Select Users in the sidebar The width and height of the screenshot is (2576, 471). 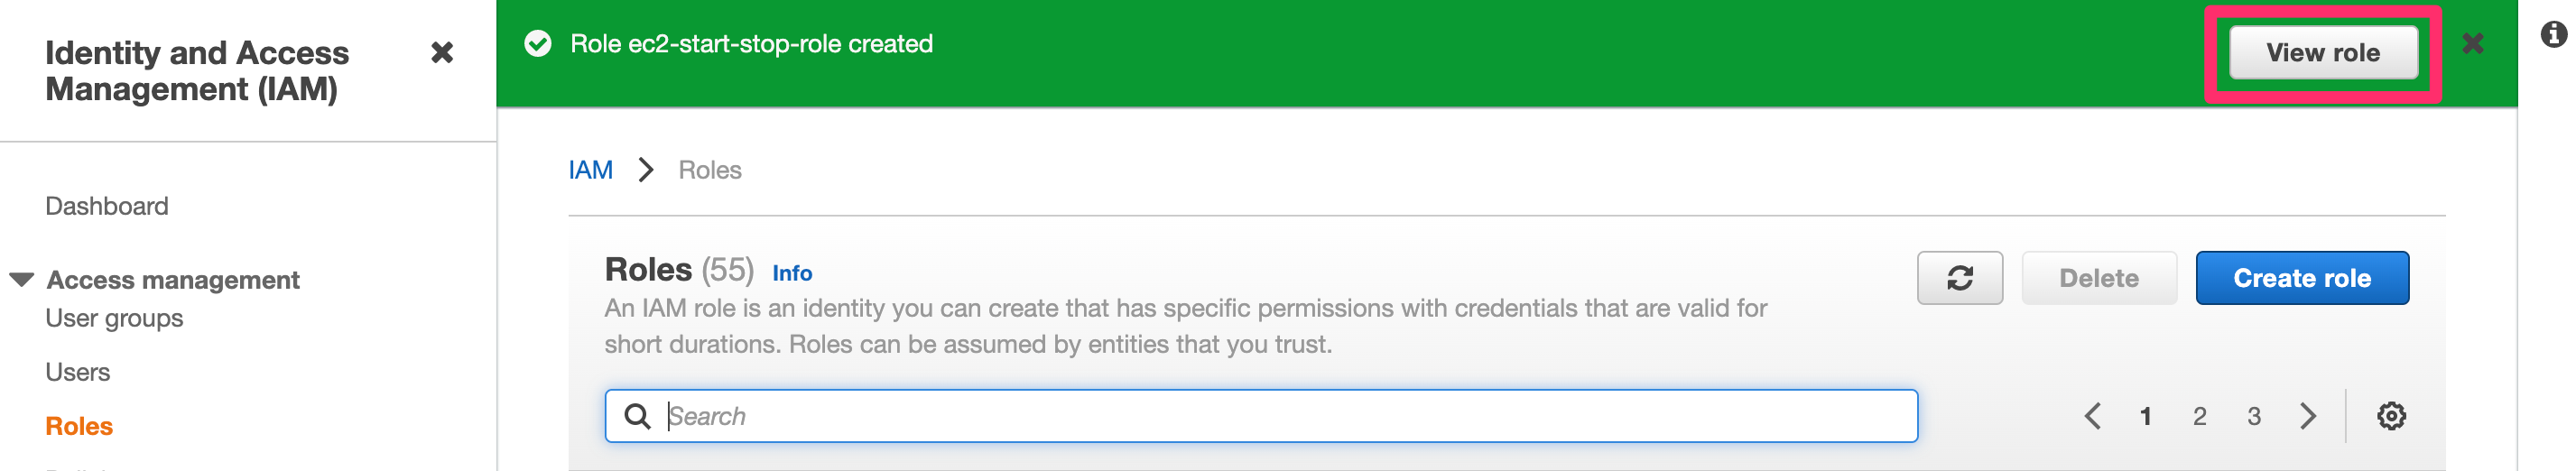78,372
